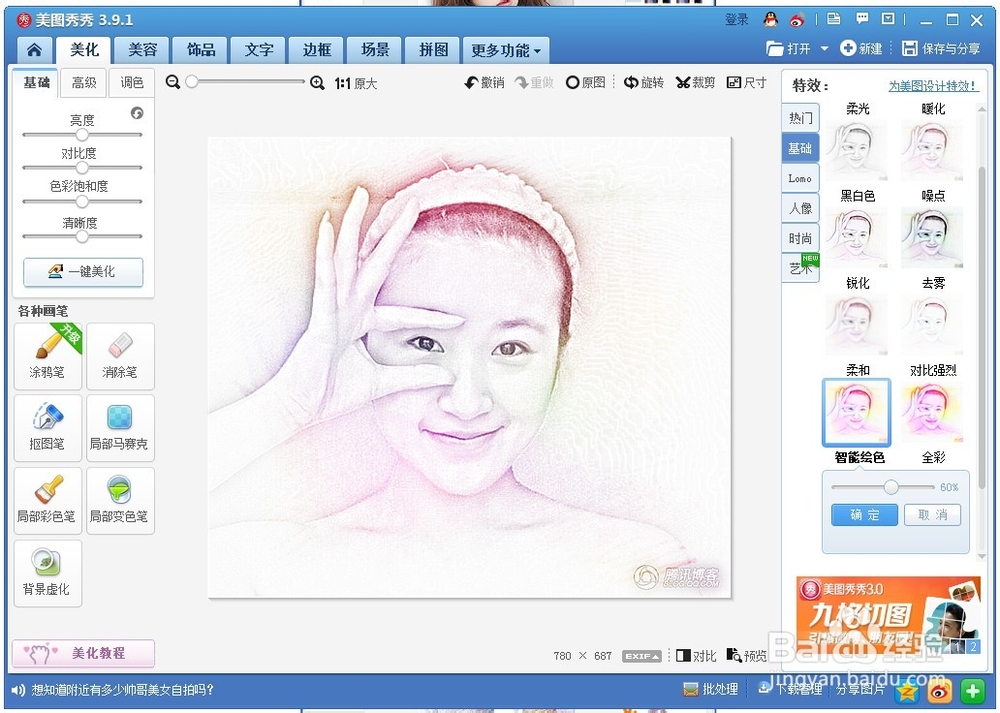The image size is (1000, 713).
Task: Click the QQ penguin icon
Action: [x=770, y=20]
